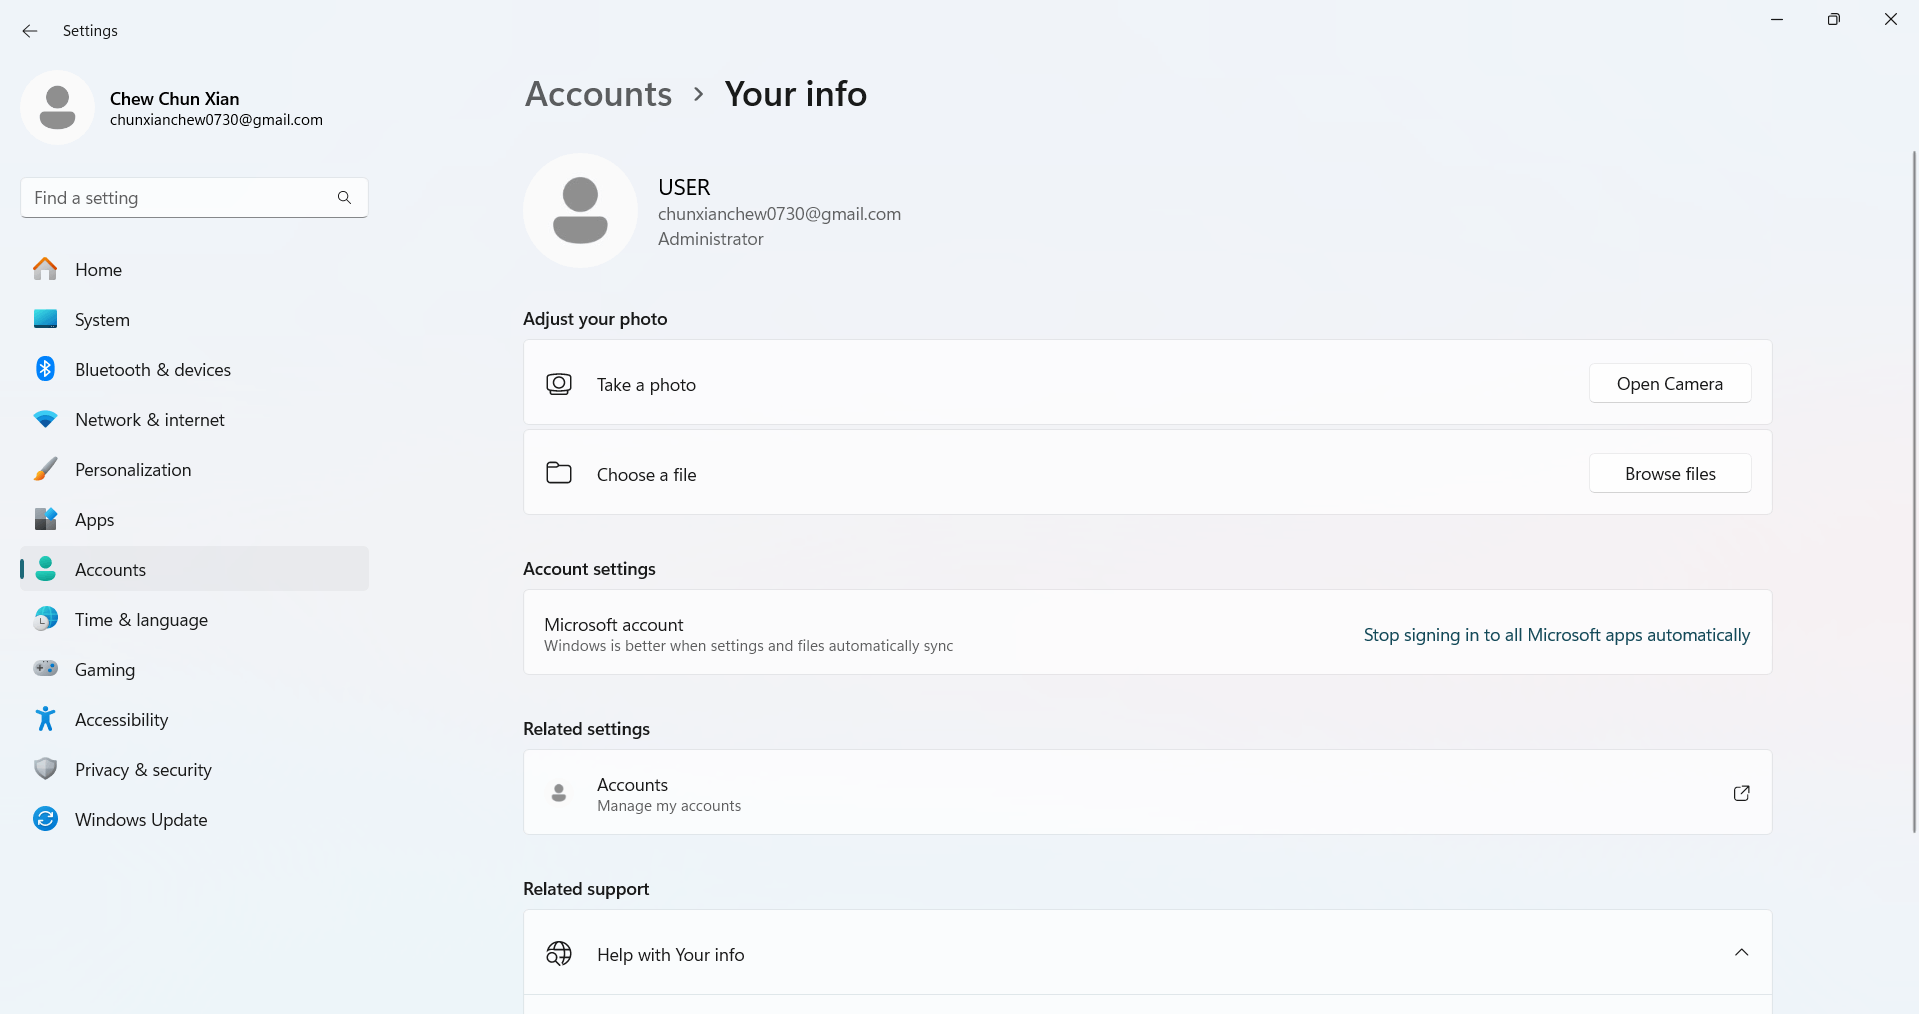
Task: Click the camera icon beside Take a photo
Action: tap(559, 384)
